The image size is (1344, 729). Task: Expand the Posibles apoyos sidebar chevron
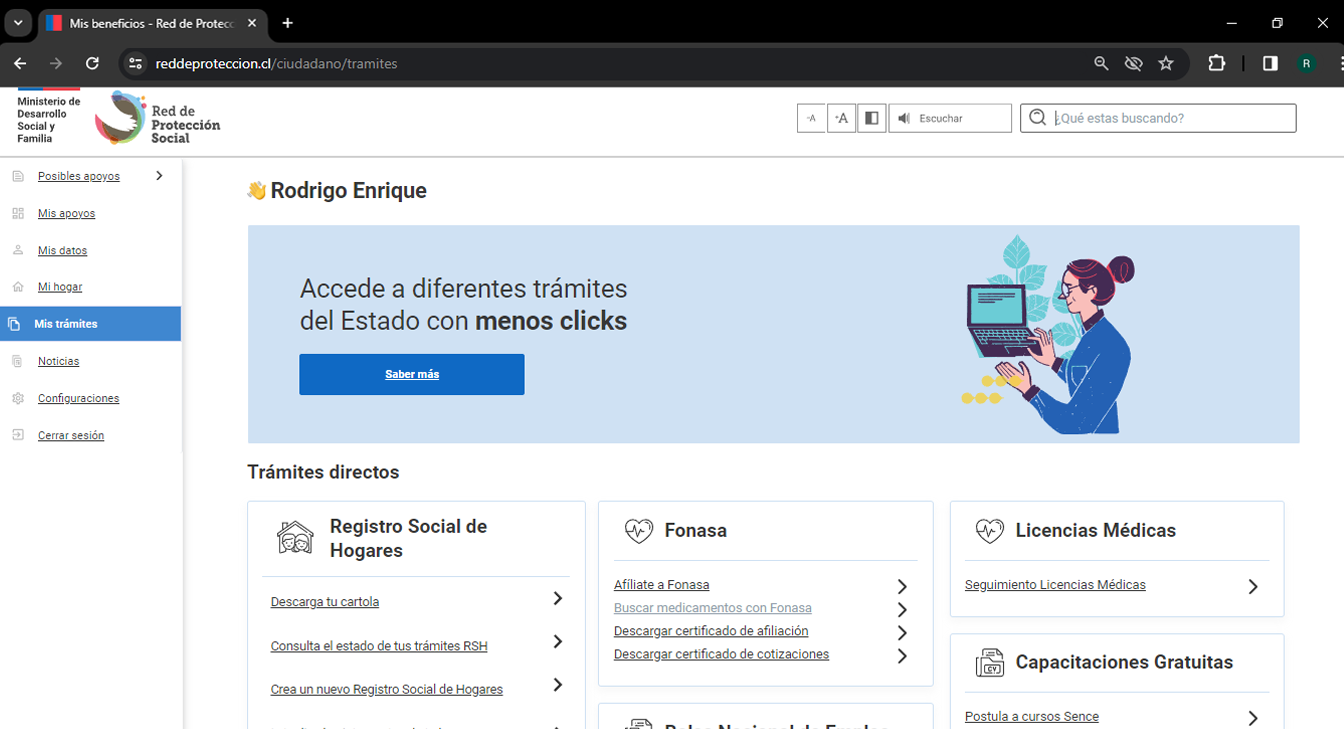click(159, 176)
